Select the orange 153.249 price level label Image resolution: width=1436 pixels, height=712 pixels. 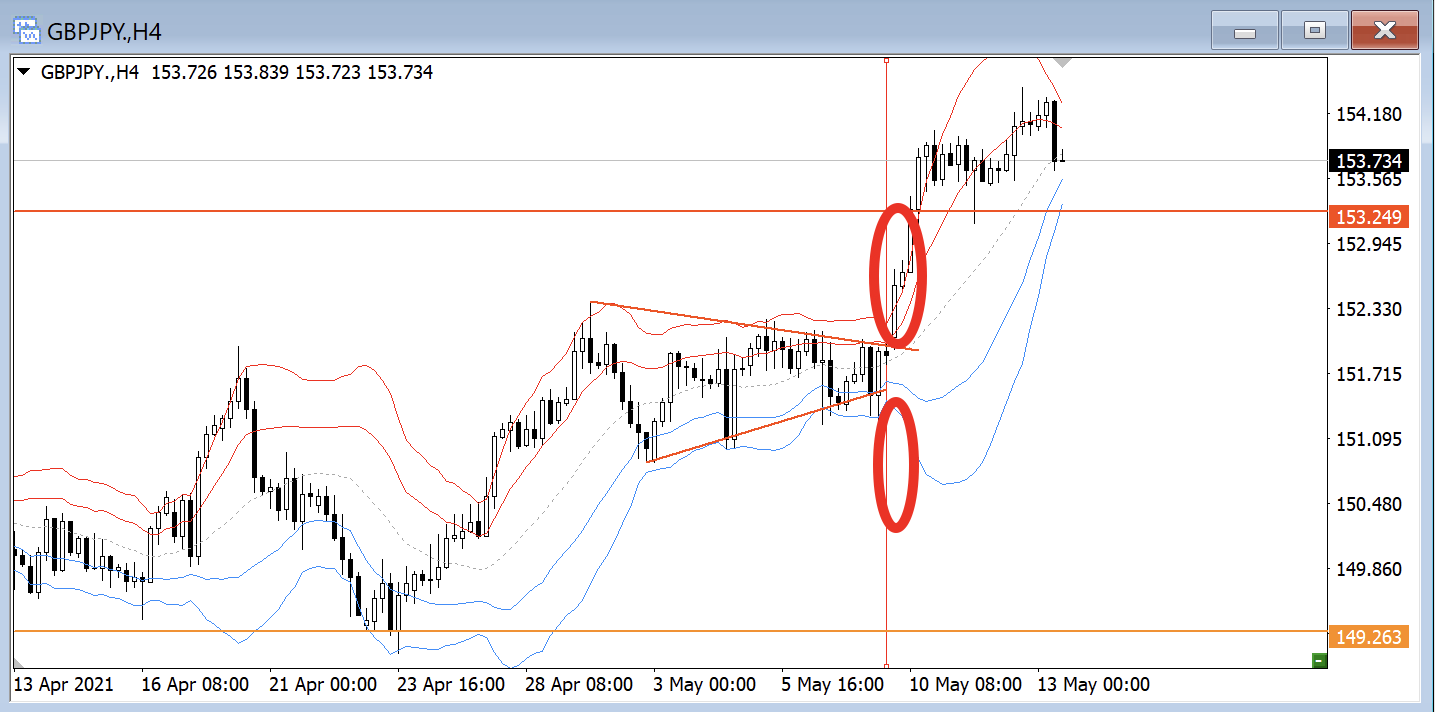[1367, 217]
